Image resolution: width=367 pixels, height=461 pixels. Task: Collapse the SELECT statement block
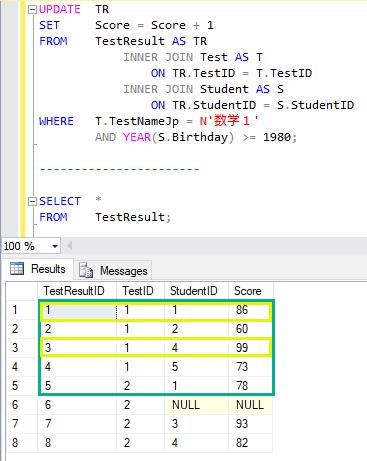point(32,201)
